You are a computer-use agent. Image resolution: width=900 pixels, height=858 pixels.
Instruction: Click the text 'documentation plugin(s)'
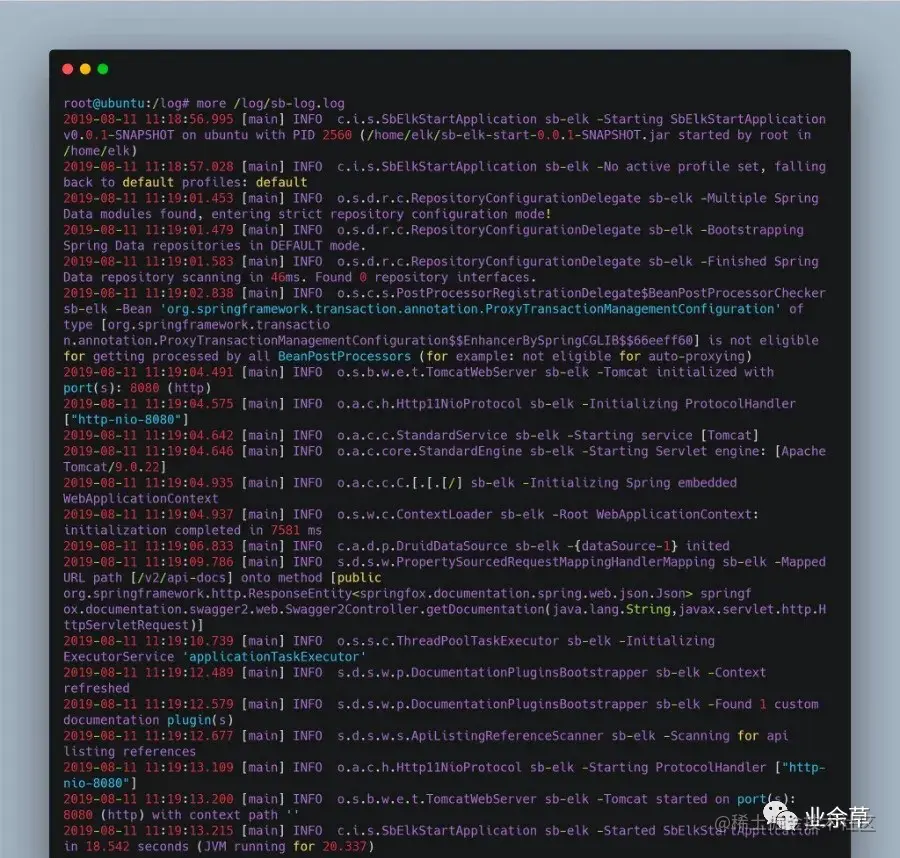148,720
